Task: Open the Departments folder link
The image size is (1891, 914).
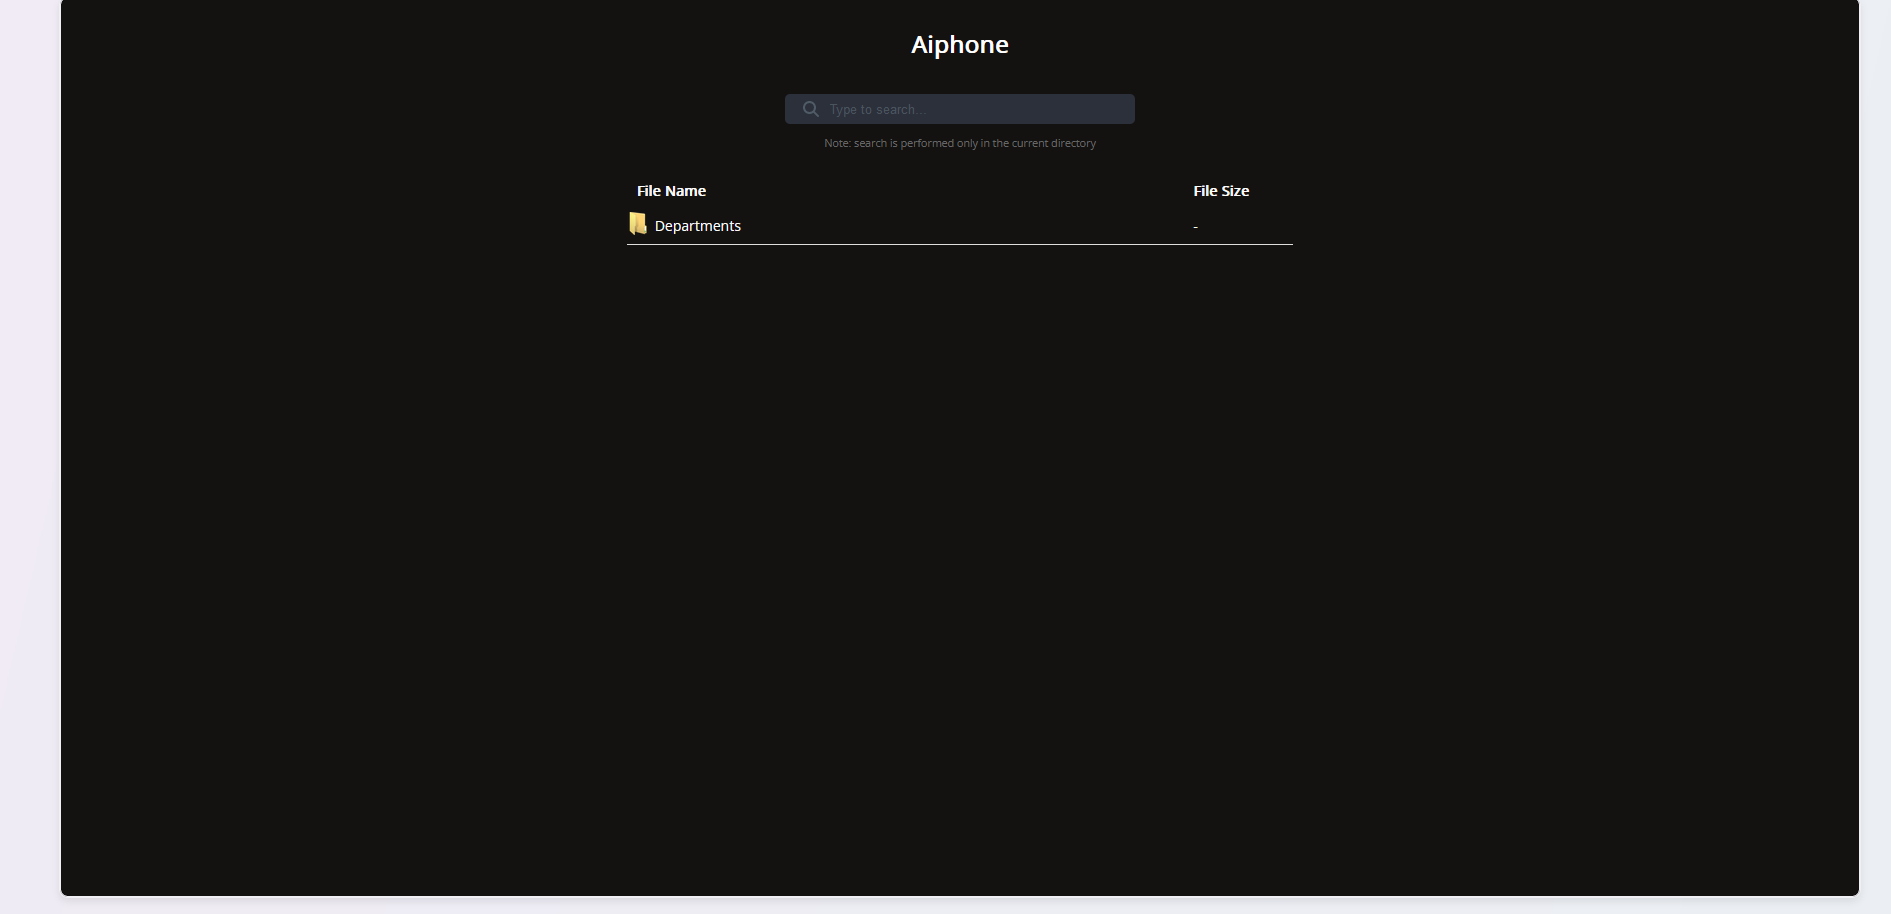Action: 697,226
